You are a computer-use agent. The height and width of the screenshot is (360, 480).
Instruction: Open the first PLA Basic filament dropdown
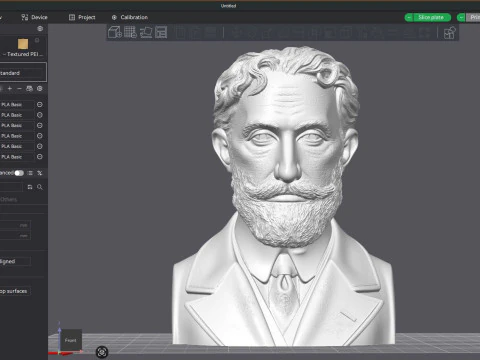tap(17, 105)
